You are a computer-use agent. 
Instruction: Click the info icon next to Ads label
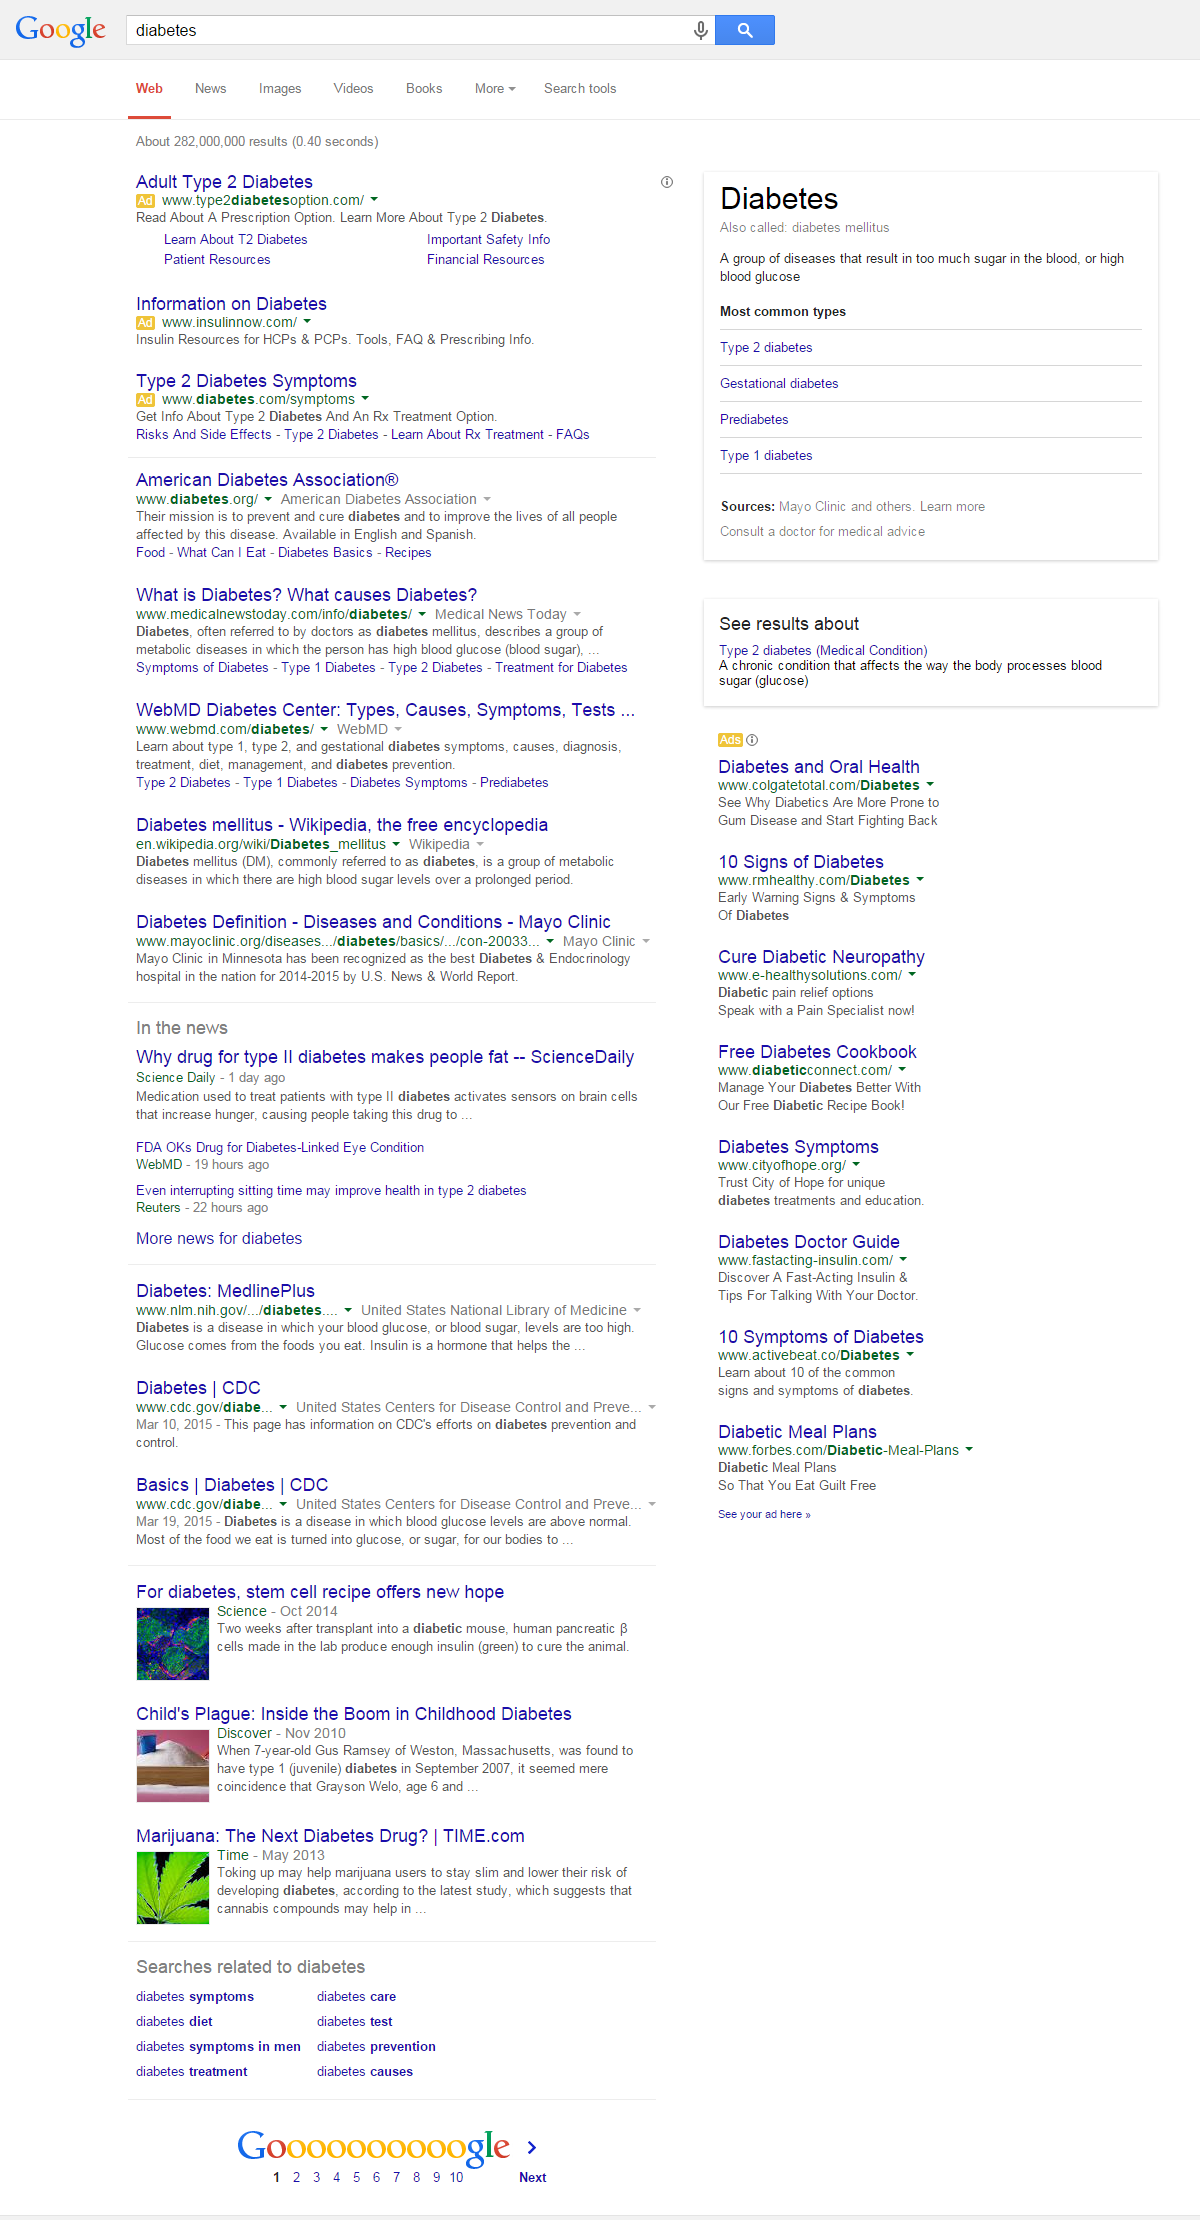(x=752, y=740)
